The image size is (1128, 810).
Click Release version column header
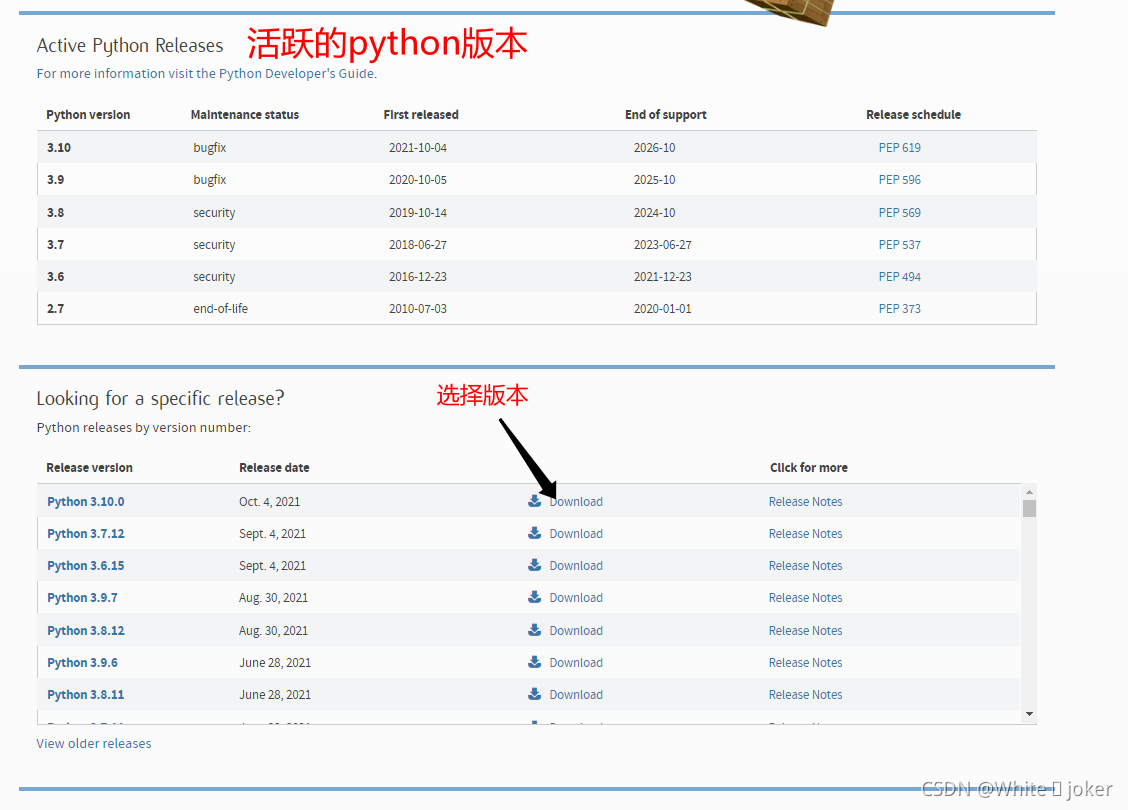click(x=89, y=468)
